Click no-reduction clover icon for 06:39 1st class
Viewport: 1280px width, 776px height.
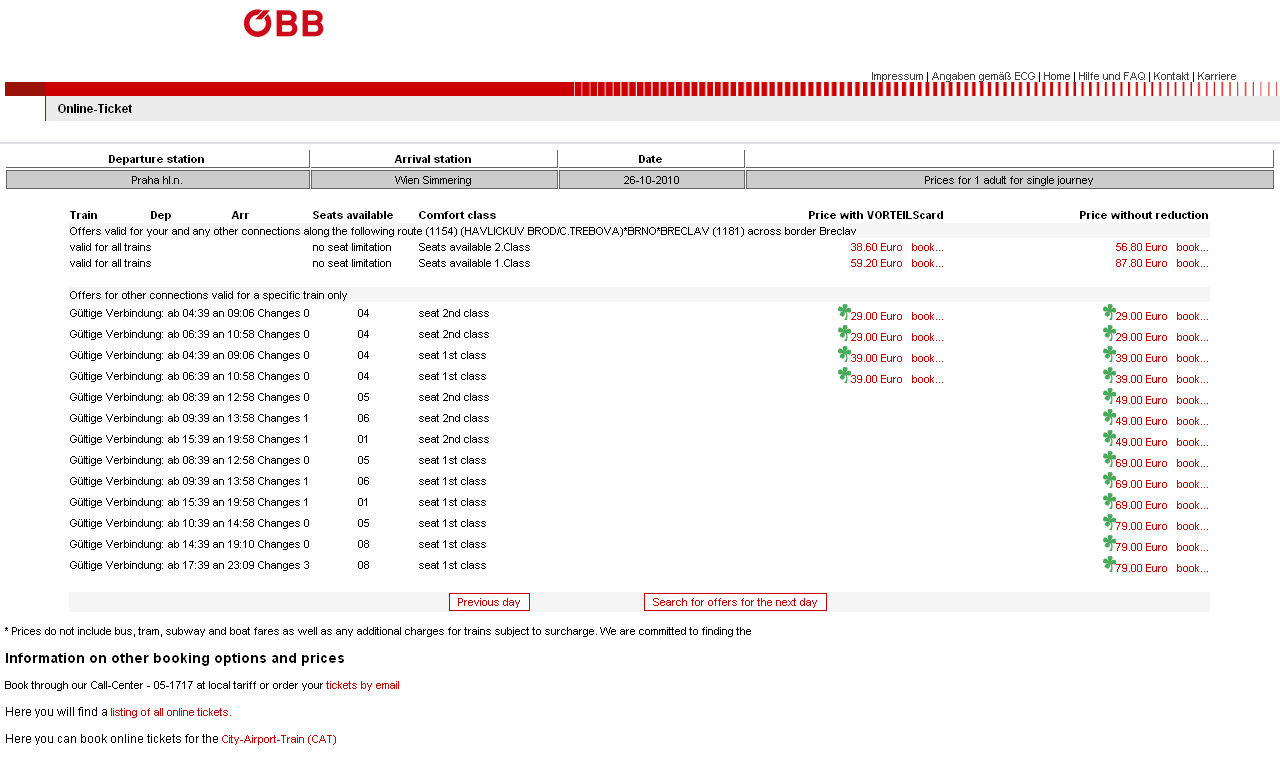coord(1109,375)
